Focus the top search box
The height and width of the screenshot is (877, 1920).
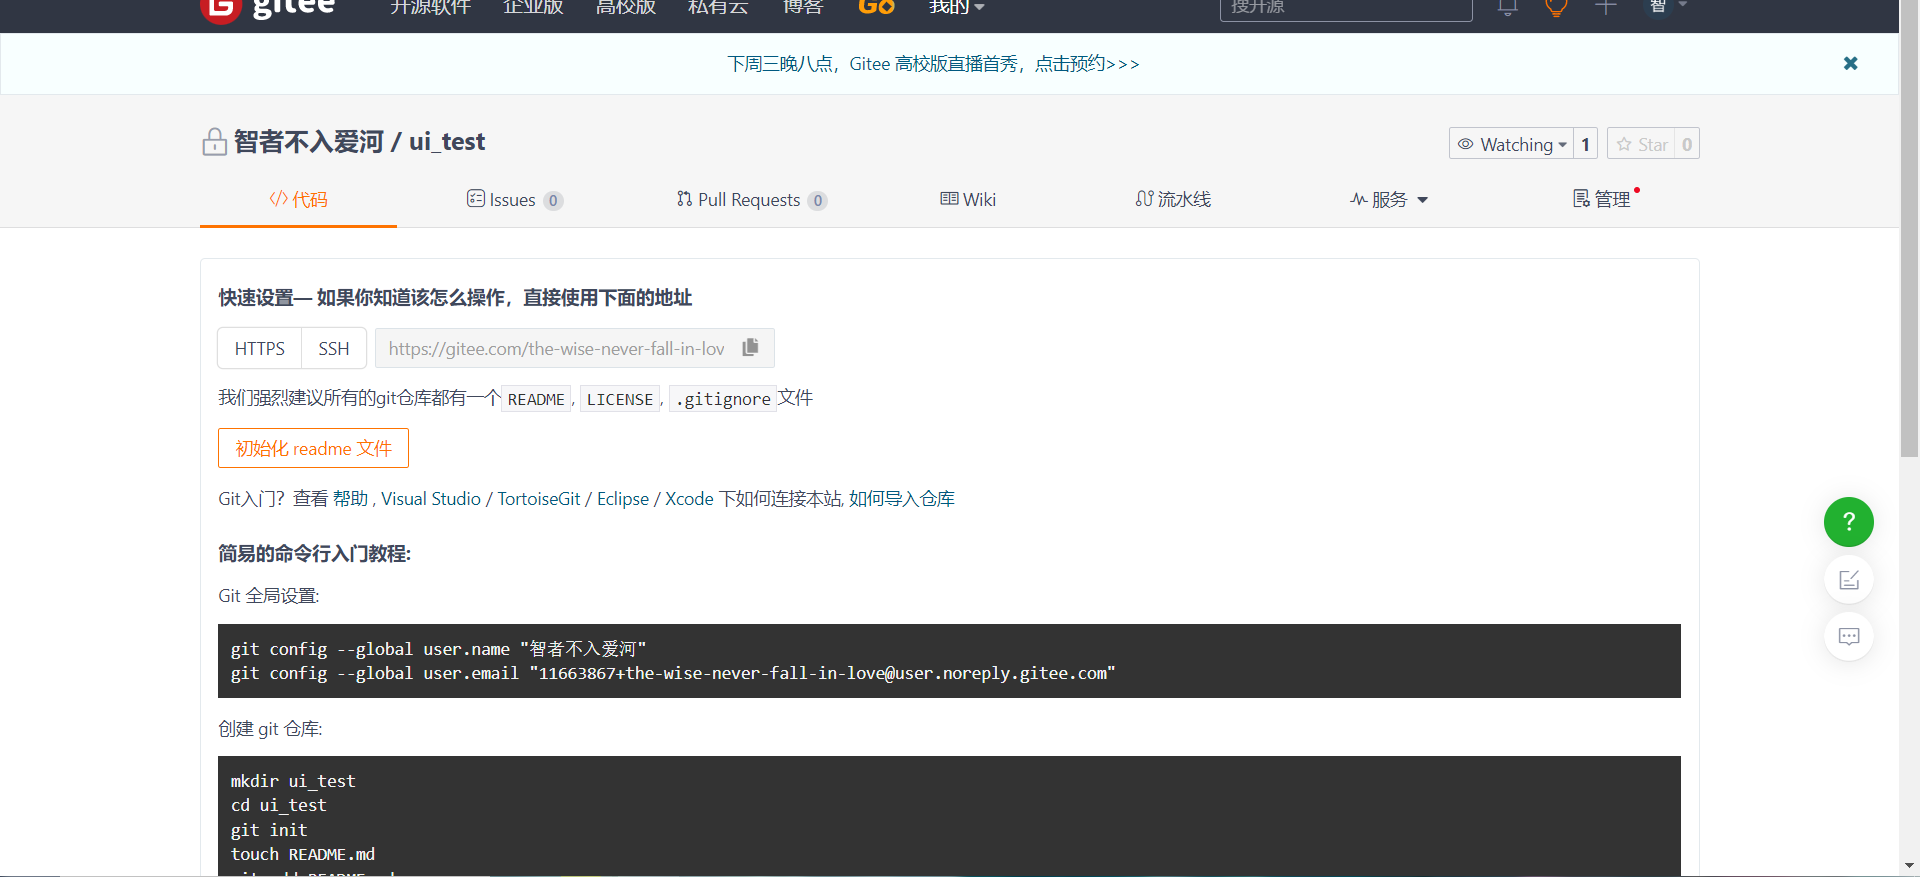point(1346,8)
